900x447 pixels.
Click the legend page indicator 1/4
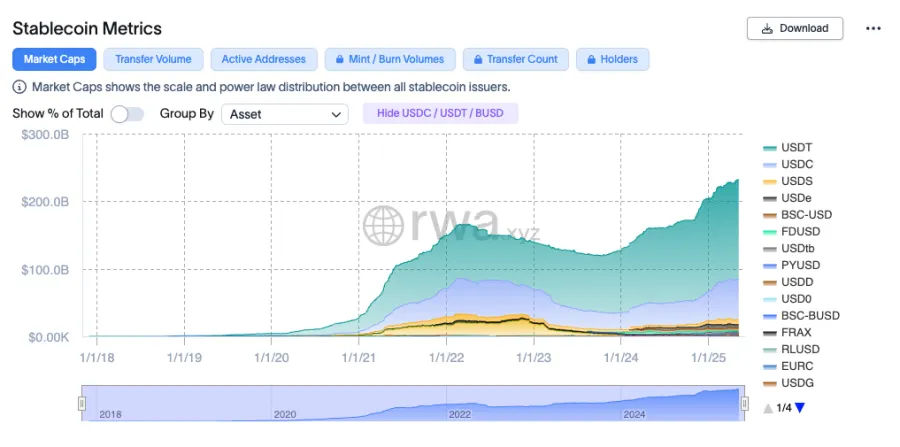pyautogui.click(x=783, y=408)
